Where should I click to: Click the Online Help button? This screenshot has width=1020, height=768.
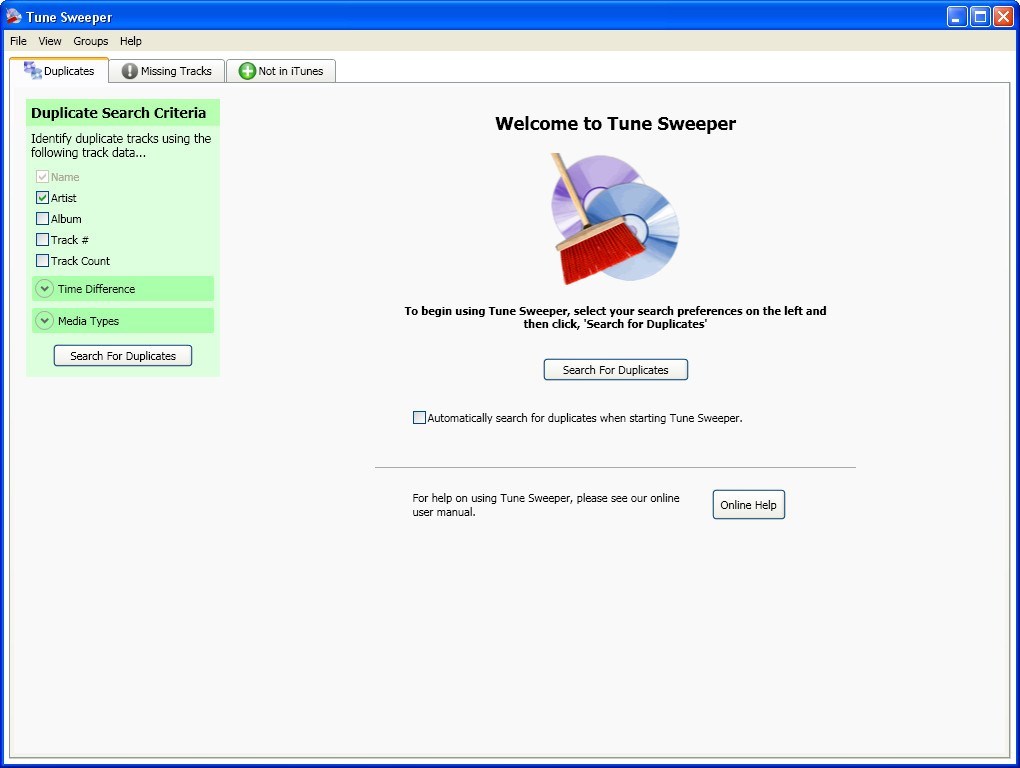pyautogui.click(x=748, y=505)
